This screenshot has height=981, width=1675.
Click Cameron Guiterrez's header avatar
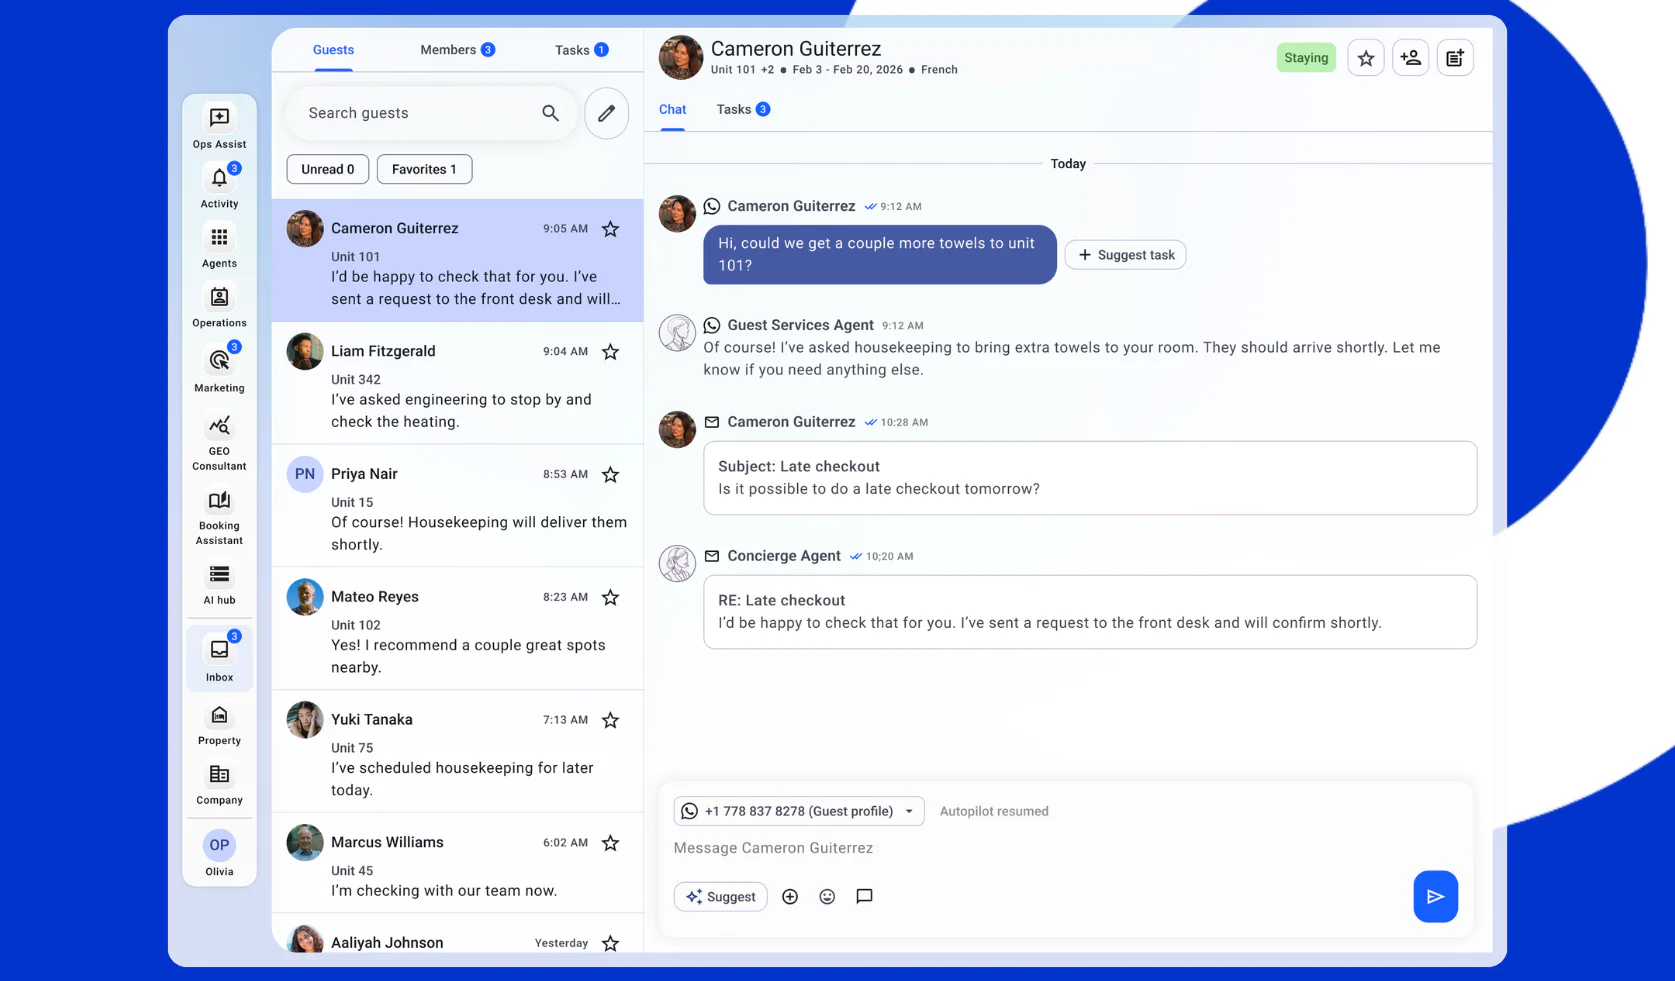coord(680,58)
